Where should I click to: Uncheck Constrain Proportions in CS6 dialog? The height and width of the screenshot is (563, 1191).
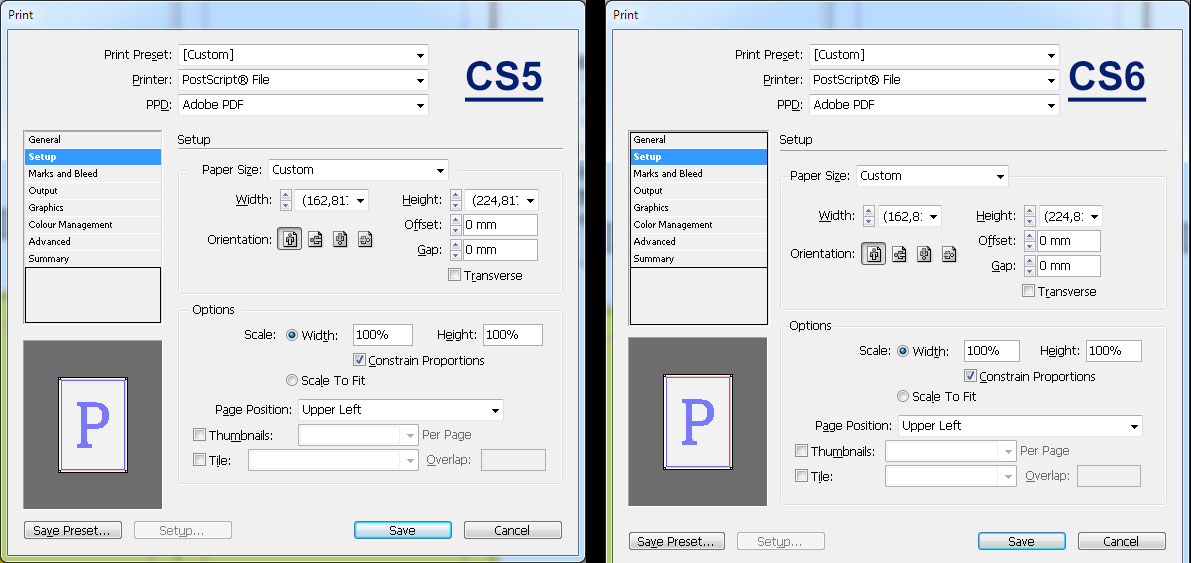coord(970,376)
